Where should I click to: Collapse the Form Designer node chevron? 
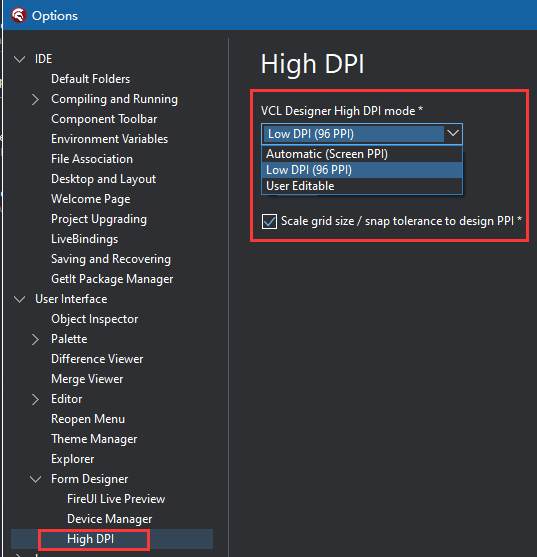[36, 479]
